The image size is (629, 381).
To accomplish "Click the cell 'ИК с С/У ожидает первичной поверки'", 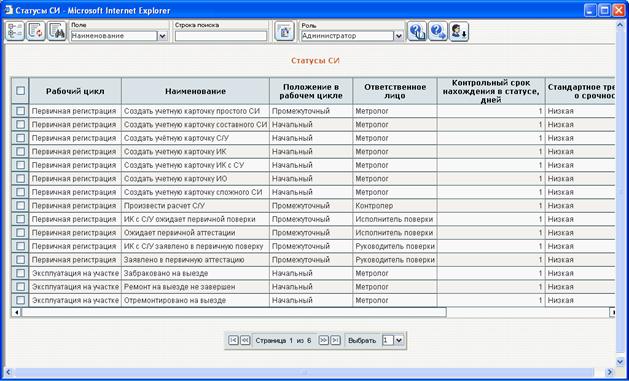I will pyautogui.click(x=195, y=219).
